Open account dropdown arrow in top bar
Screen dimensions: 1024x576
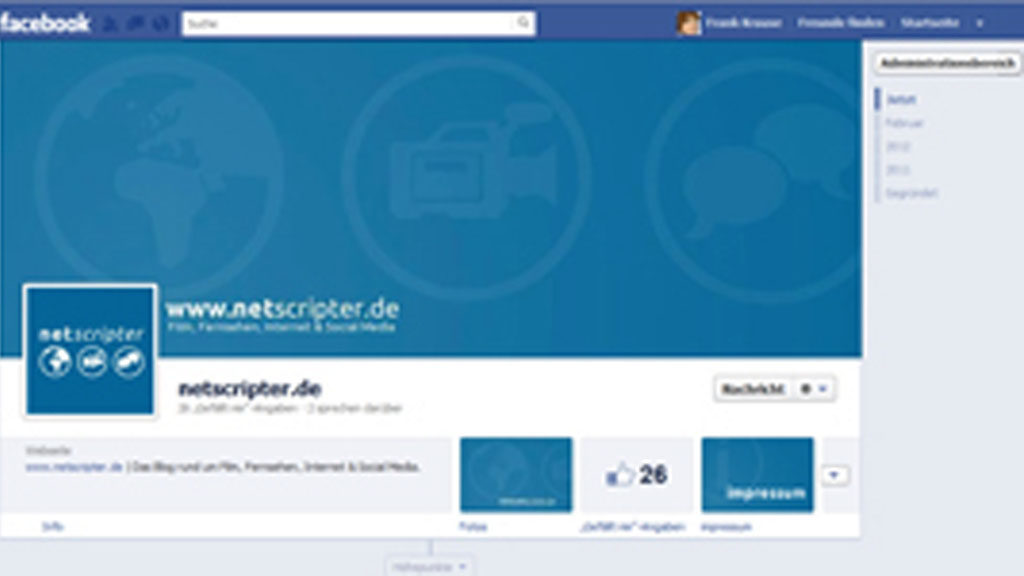point(980,24)
